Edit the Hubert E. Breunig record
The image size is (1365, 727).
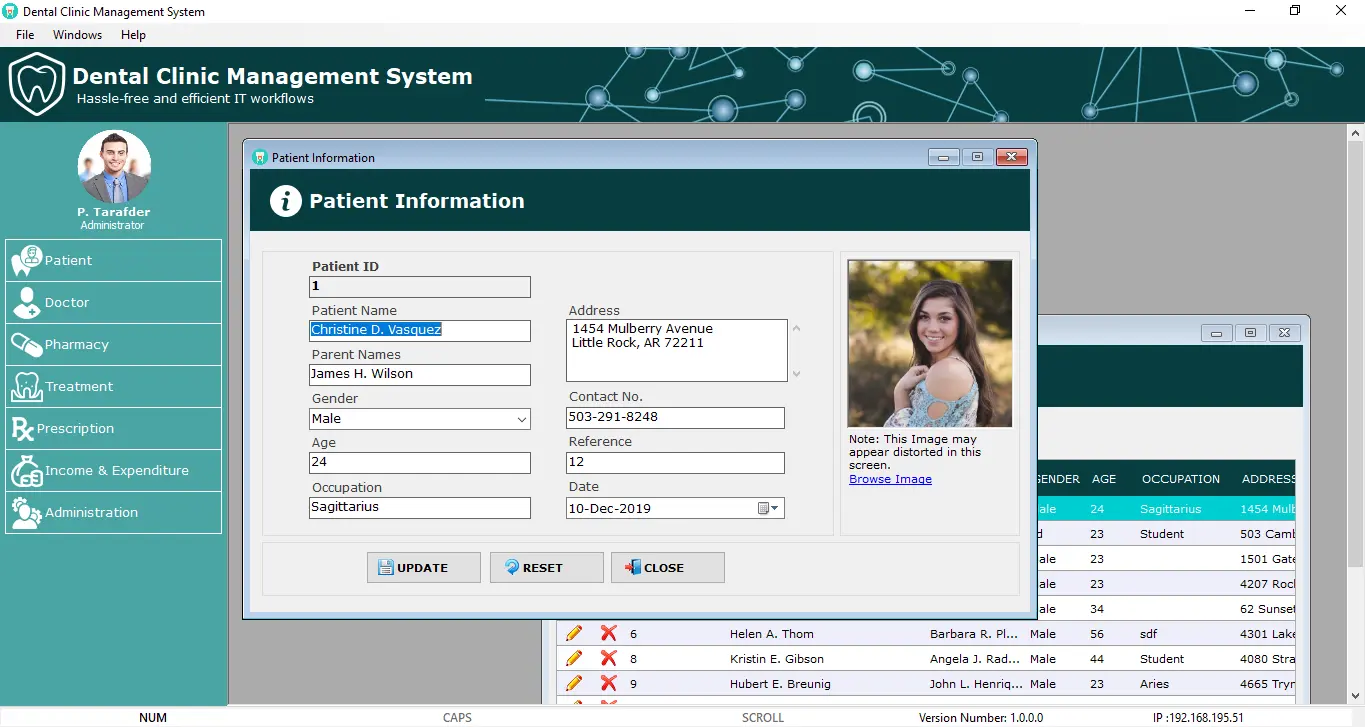click(x=574, y=683)
